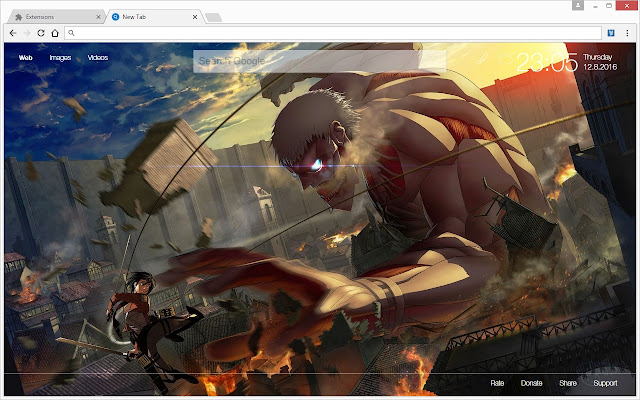Click the Support link
Screen dimensions: 640x400
pos(605,383)
